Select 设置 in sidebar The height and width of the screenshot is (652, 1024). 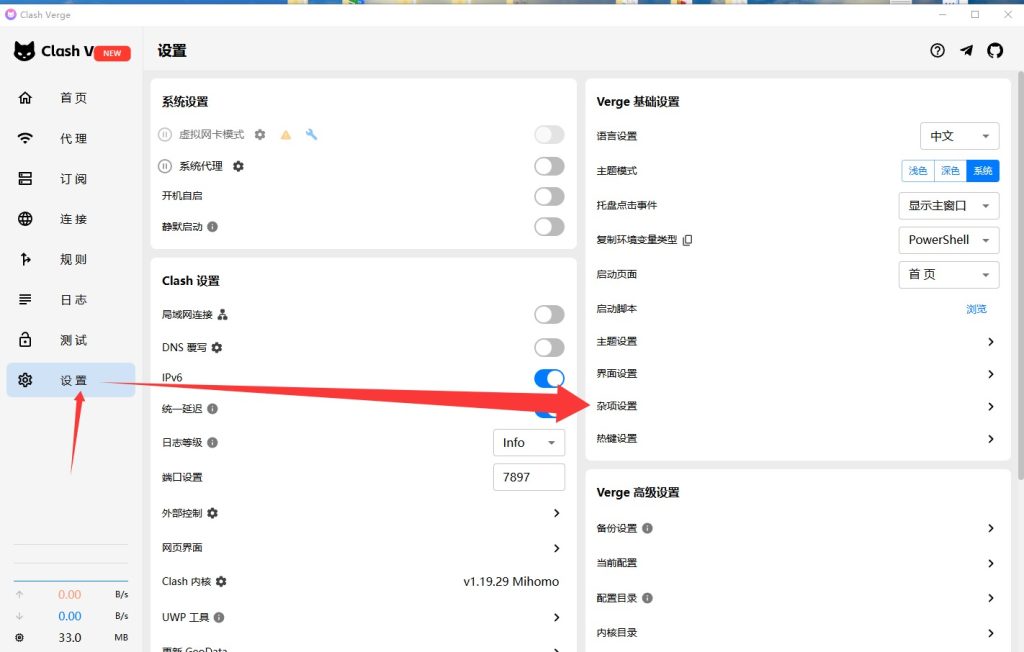[71, 380]
